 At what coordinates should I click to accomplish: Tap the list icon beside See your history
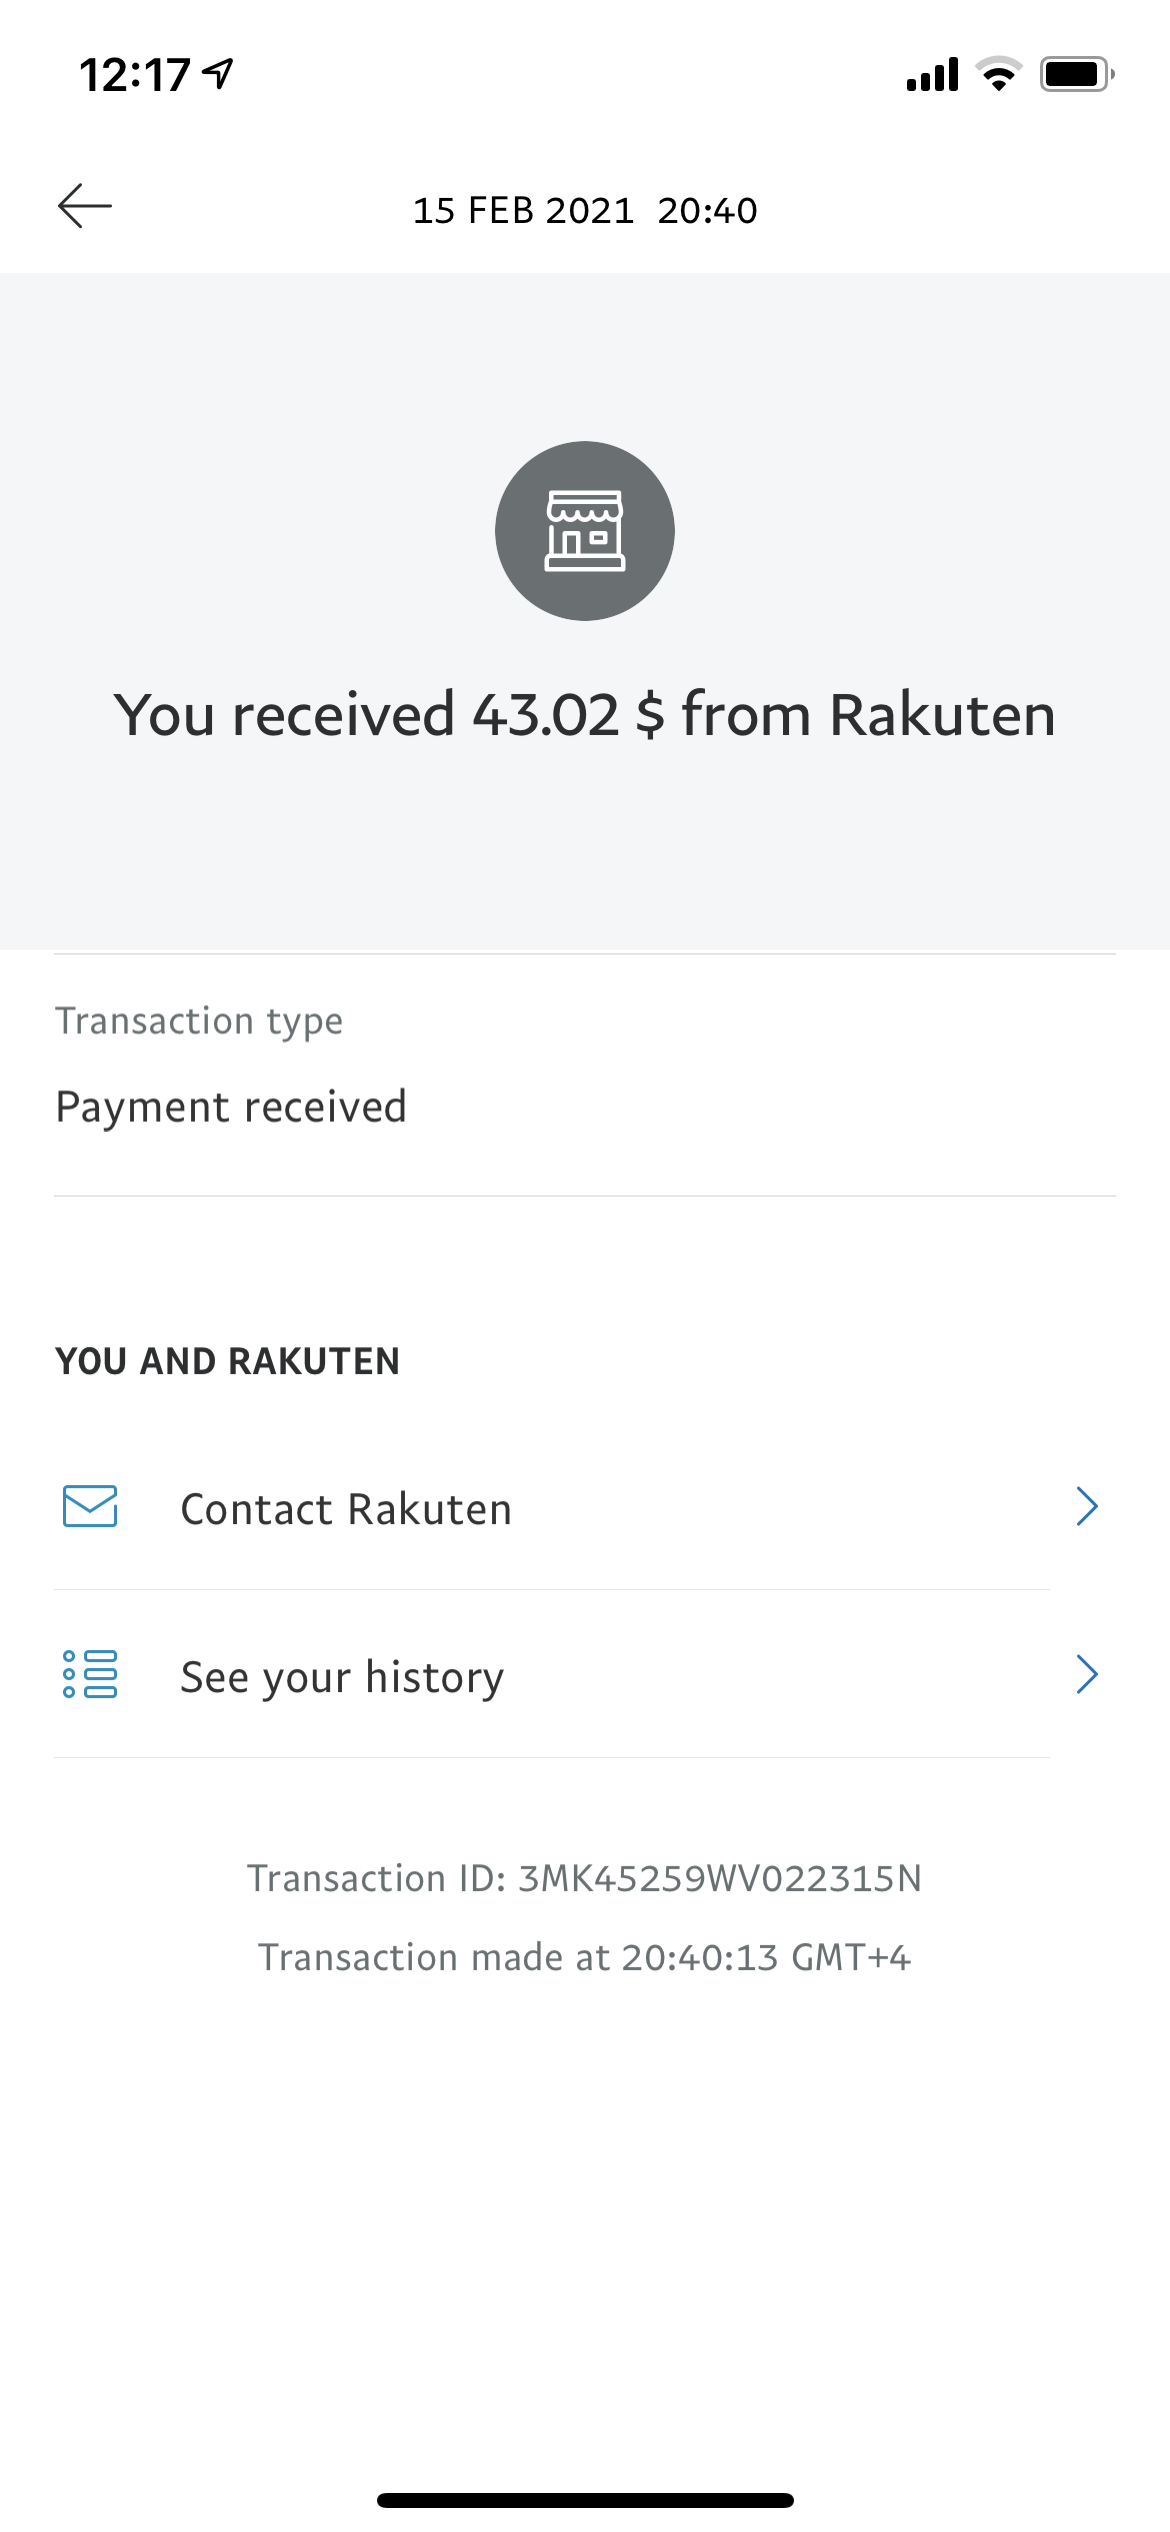pyautogui.click(x=90, y=1674)
